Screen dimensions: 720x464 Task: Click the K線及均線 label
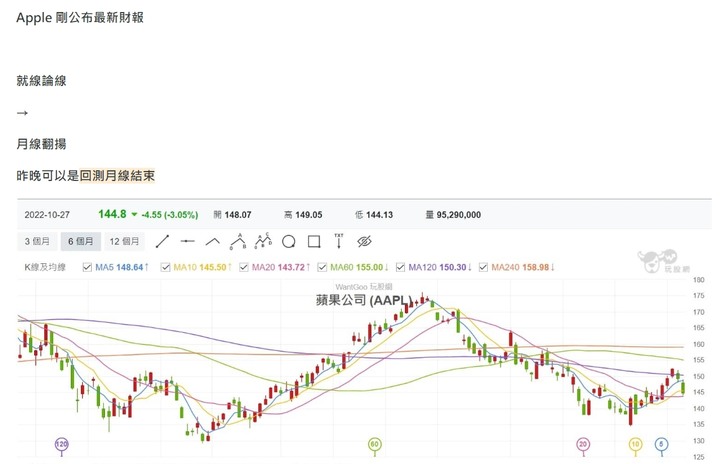coord(45,267)
